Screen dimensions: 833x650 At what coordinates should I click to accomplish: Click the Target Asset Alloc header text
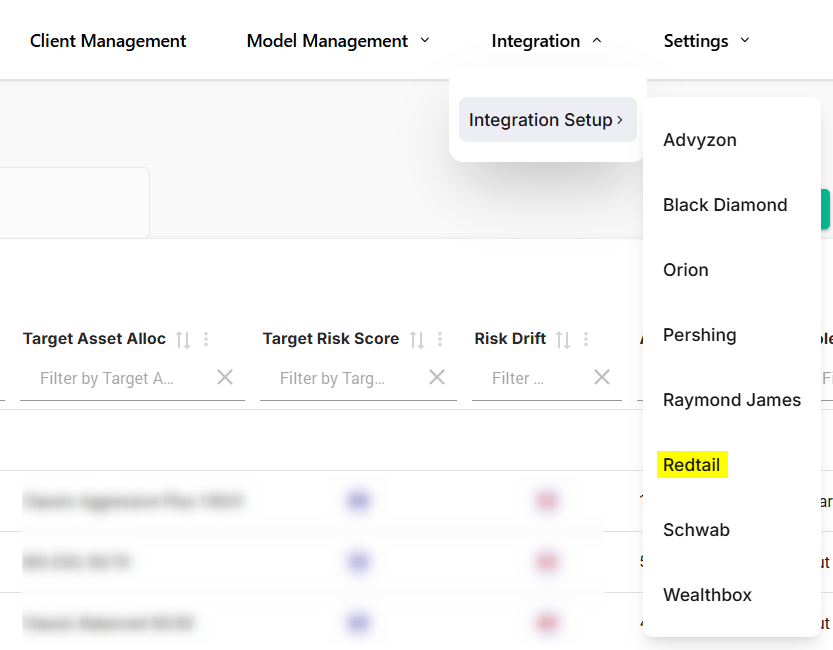click(94, 338)
